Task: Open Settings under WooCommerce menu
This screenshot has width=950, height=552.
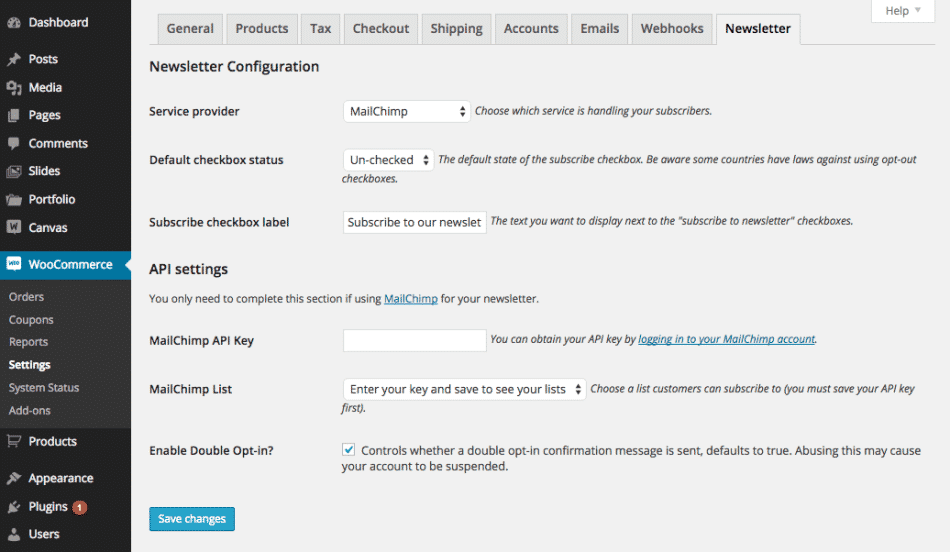Action: (30, 365)
